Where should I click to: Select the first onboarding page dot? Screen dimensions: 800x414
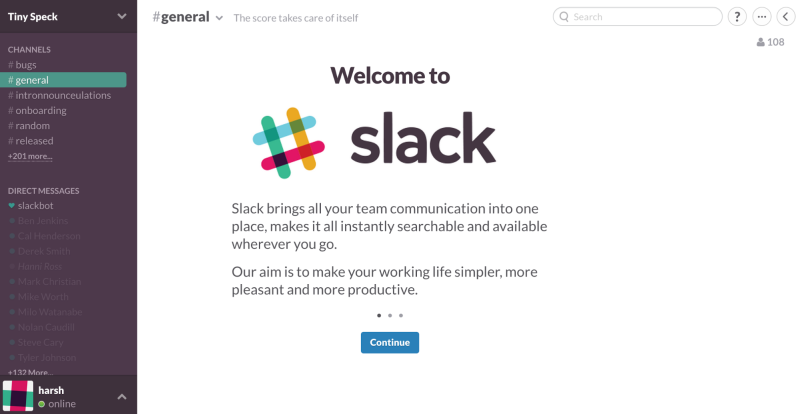point(379,315)
